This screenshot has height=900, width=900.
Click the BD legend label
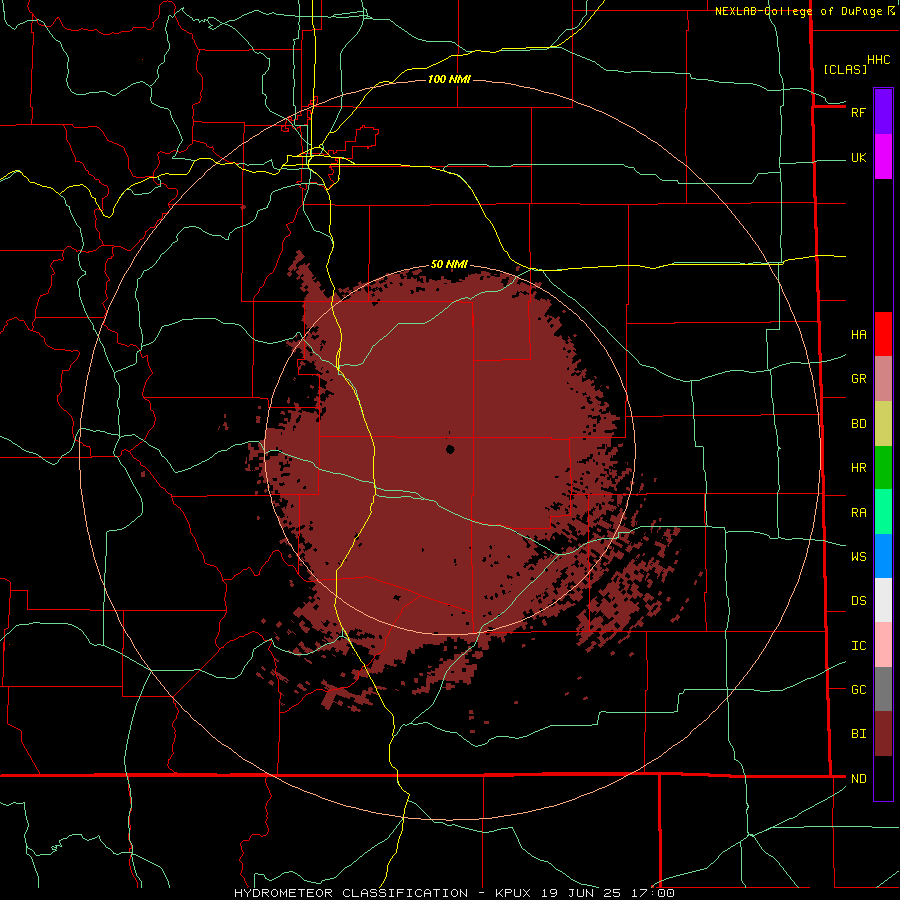click(858, 424)
